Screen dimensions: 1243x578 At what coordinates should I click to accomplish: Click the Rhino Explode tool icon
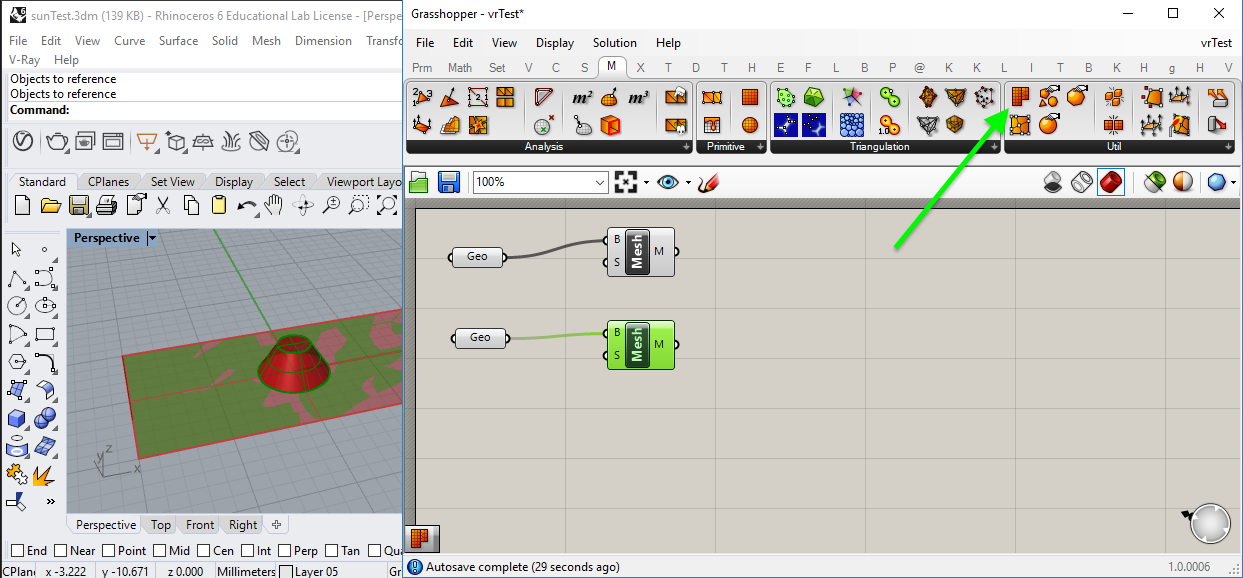pyautogui.click(x=45, y=474)
